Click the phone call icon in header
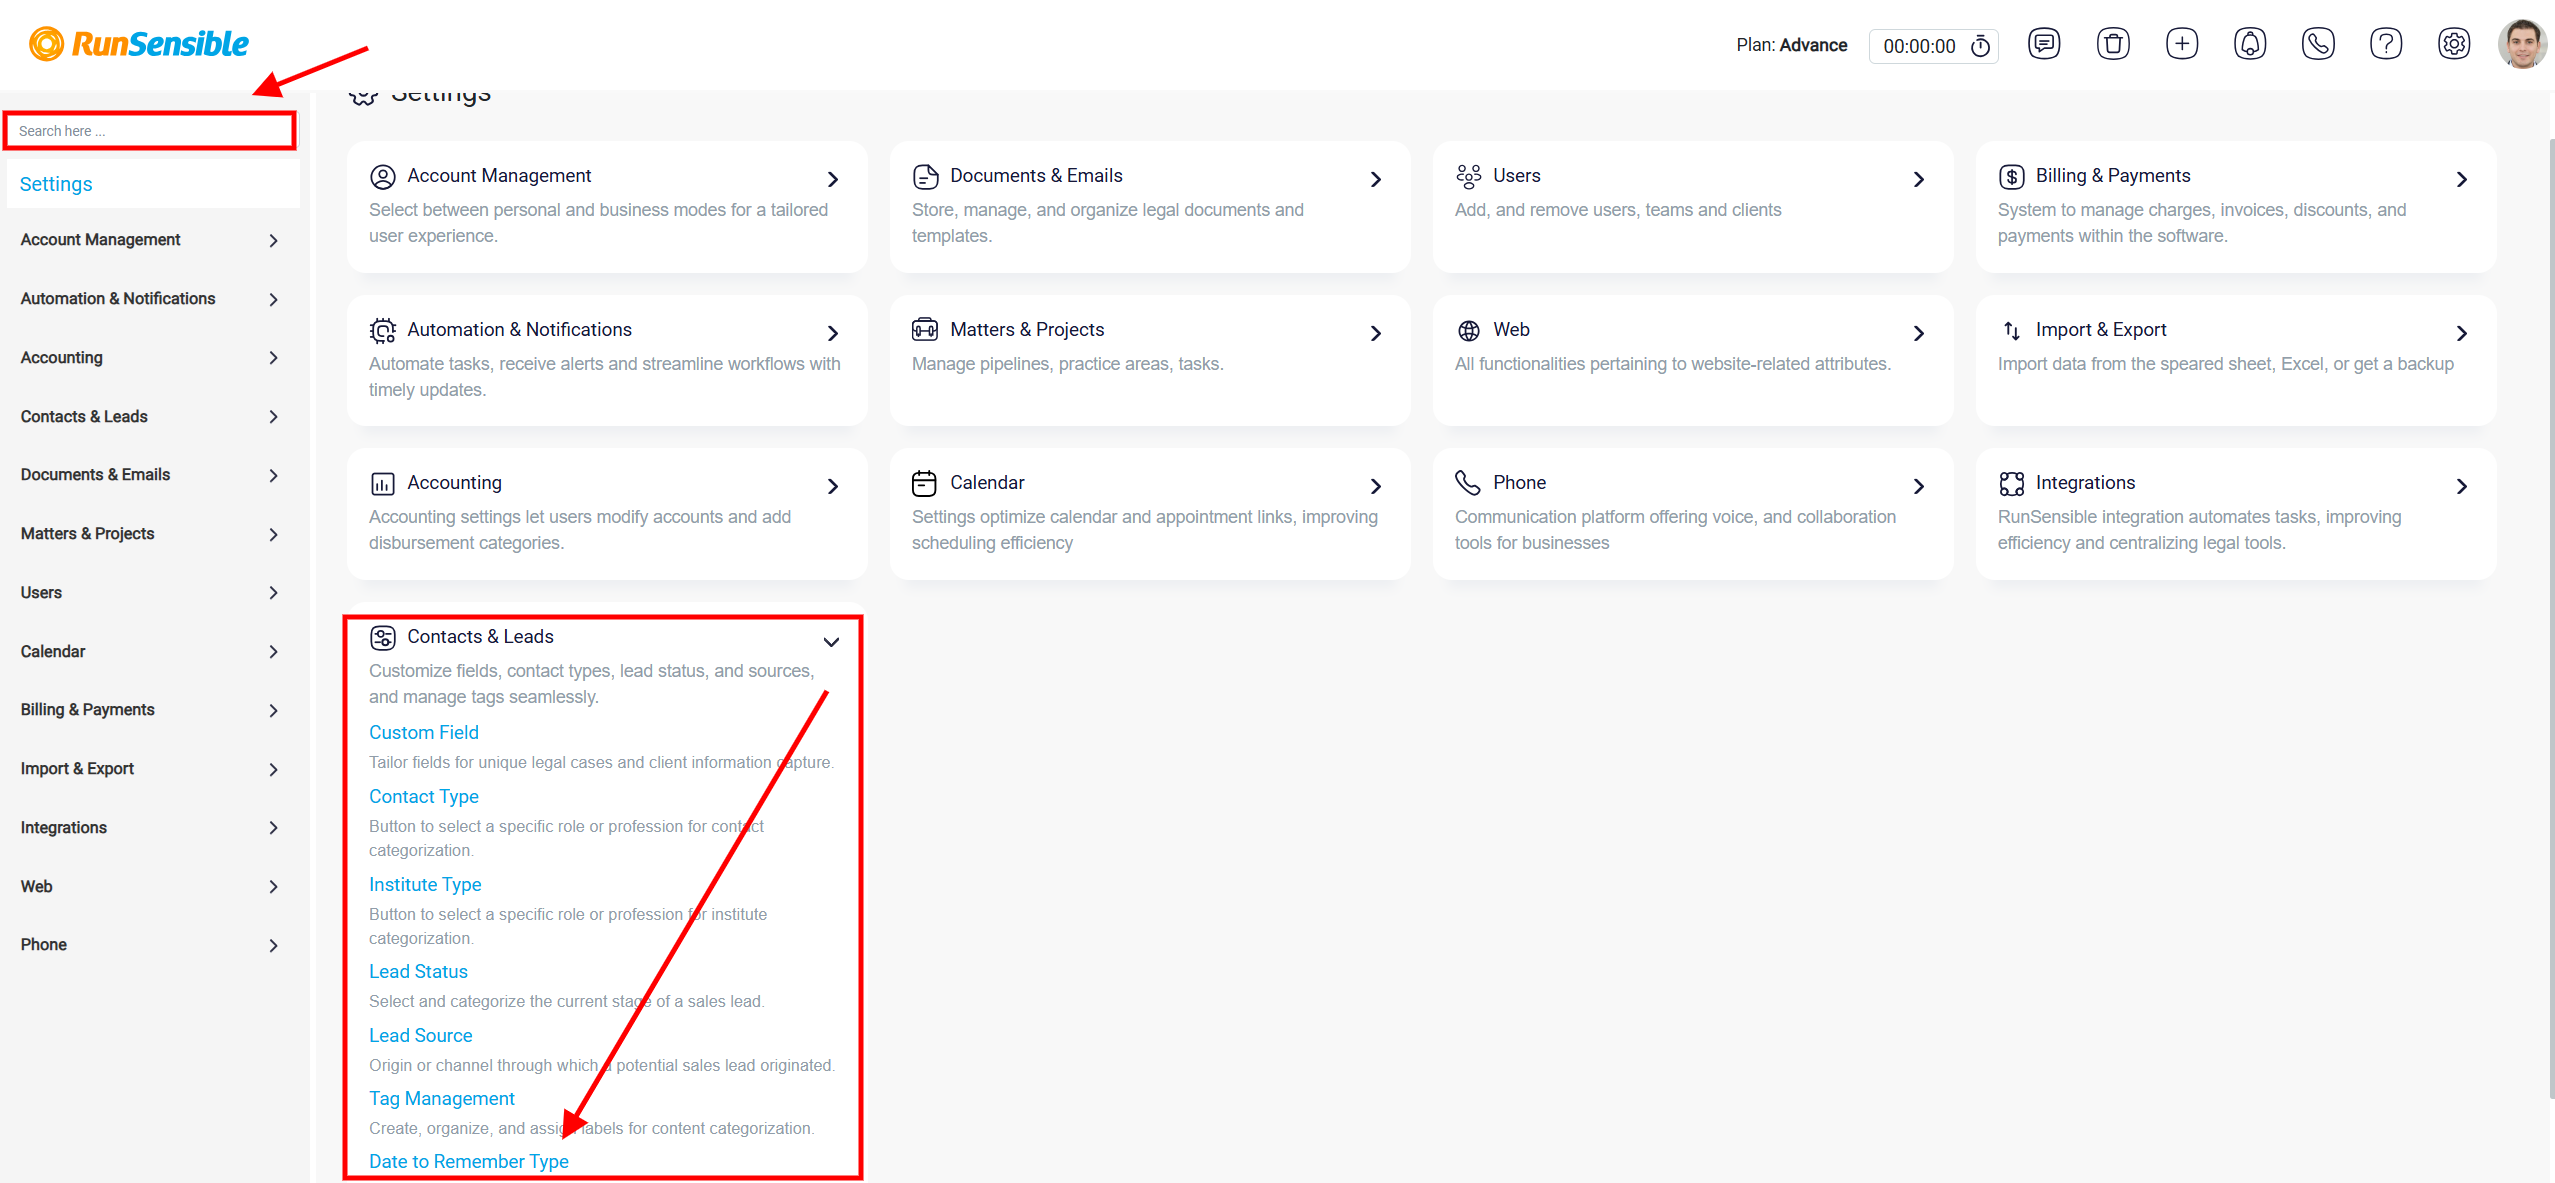 point(2318,44)
